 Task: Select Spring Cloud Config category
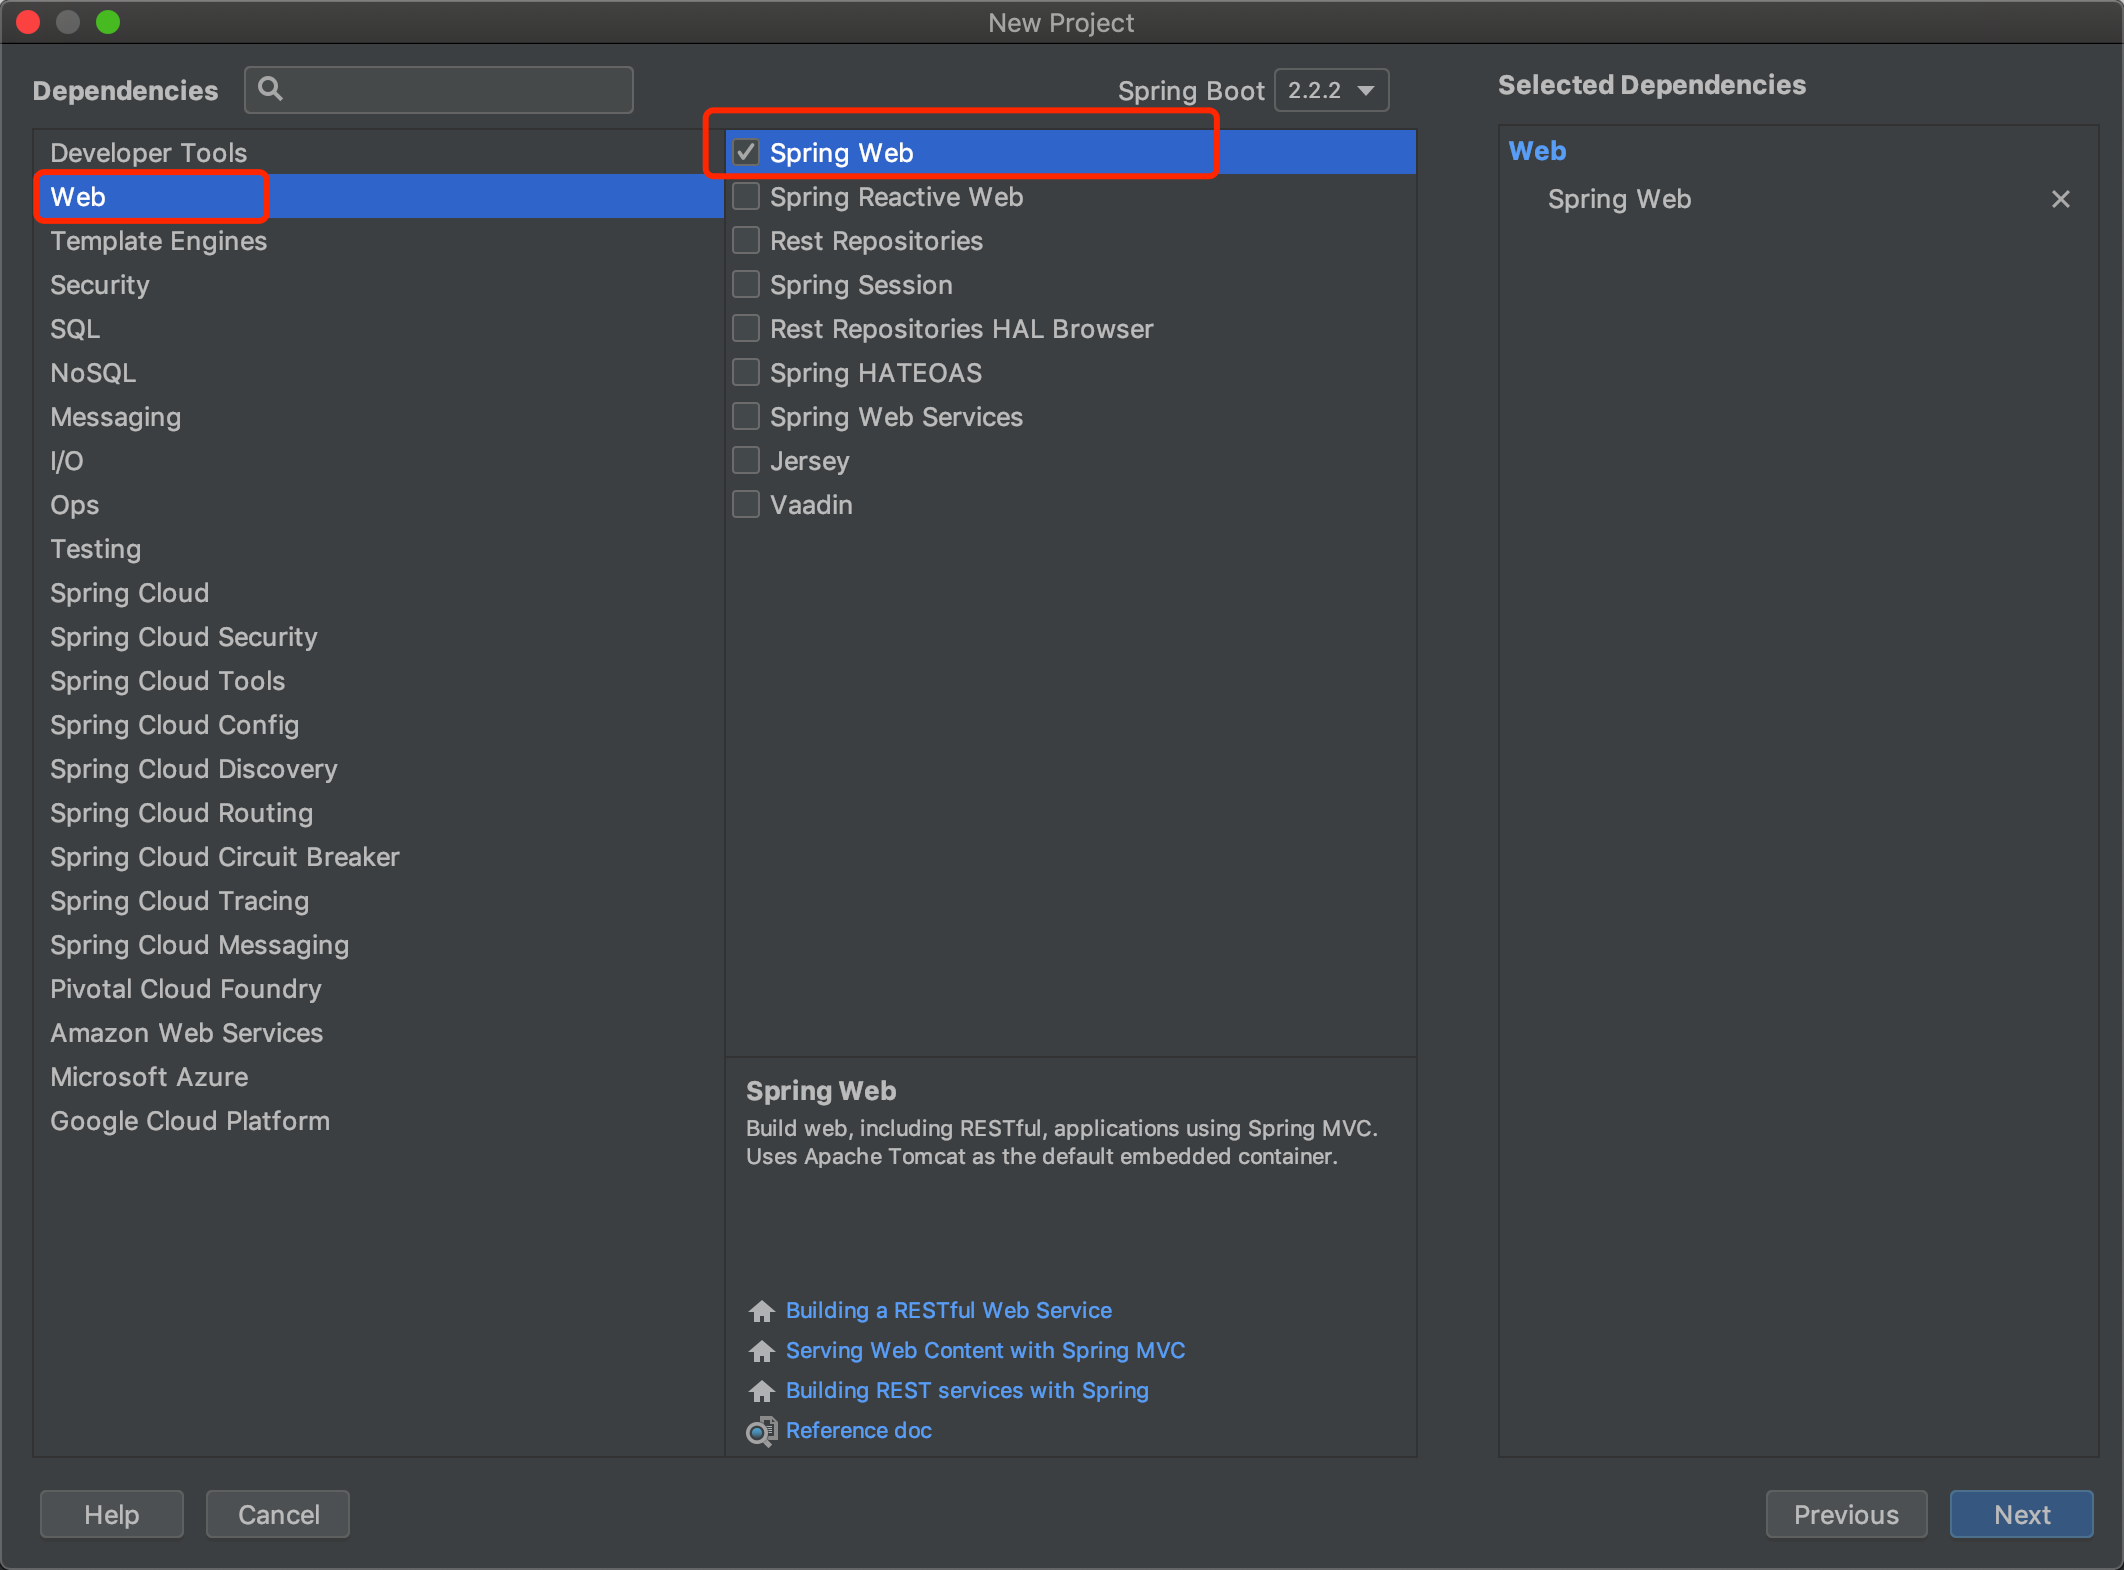(x=378, y=724)
